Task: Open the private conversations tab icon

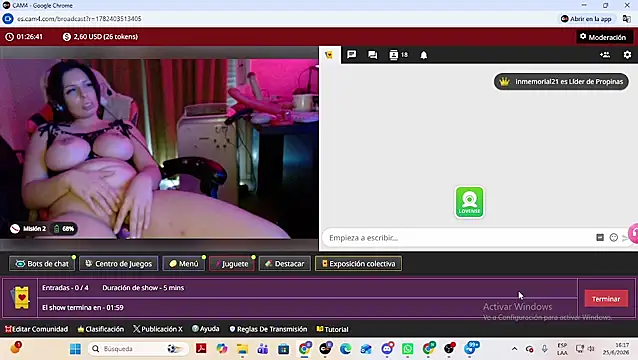Action: (x=372, y=55)
